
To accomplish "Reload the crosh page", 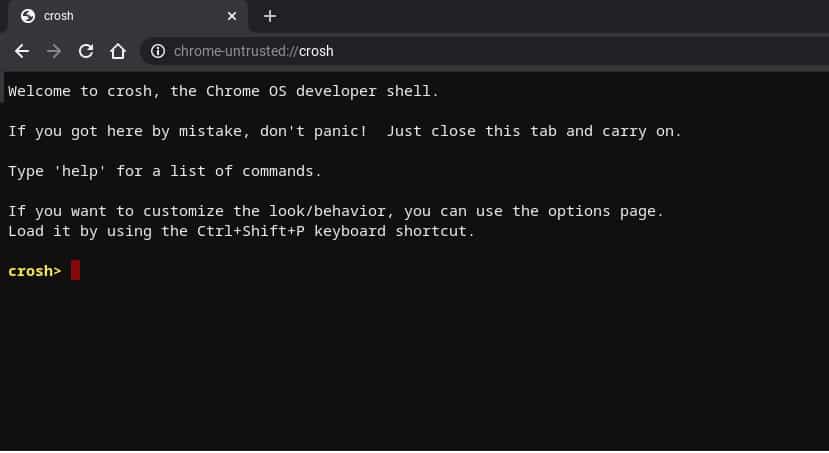I will pyautogui.click(x=86, y=51).
